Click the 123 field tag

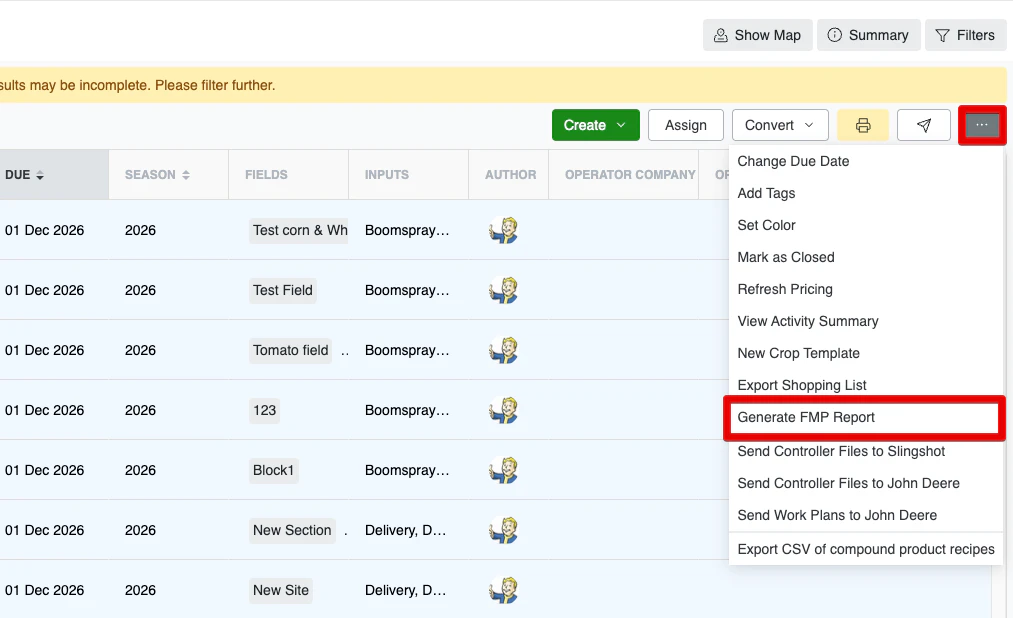point(264,410)
